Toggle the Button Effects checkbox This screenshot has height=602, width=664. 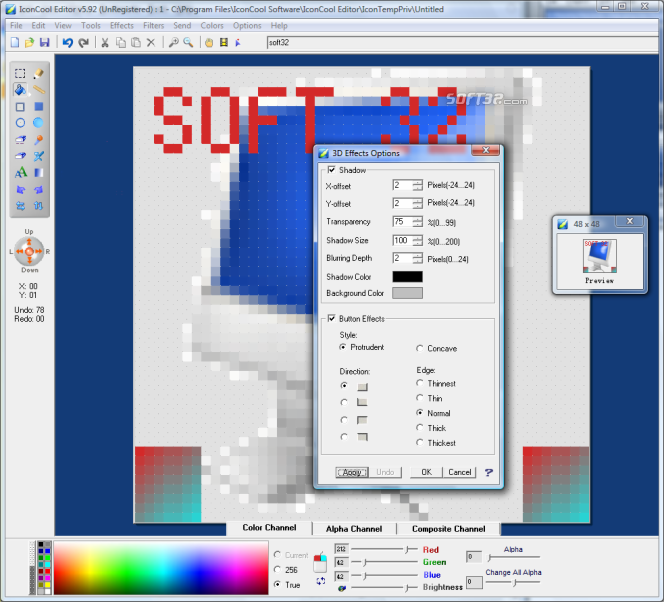[332, 318]
